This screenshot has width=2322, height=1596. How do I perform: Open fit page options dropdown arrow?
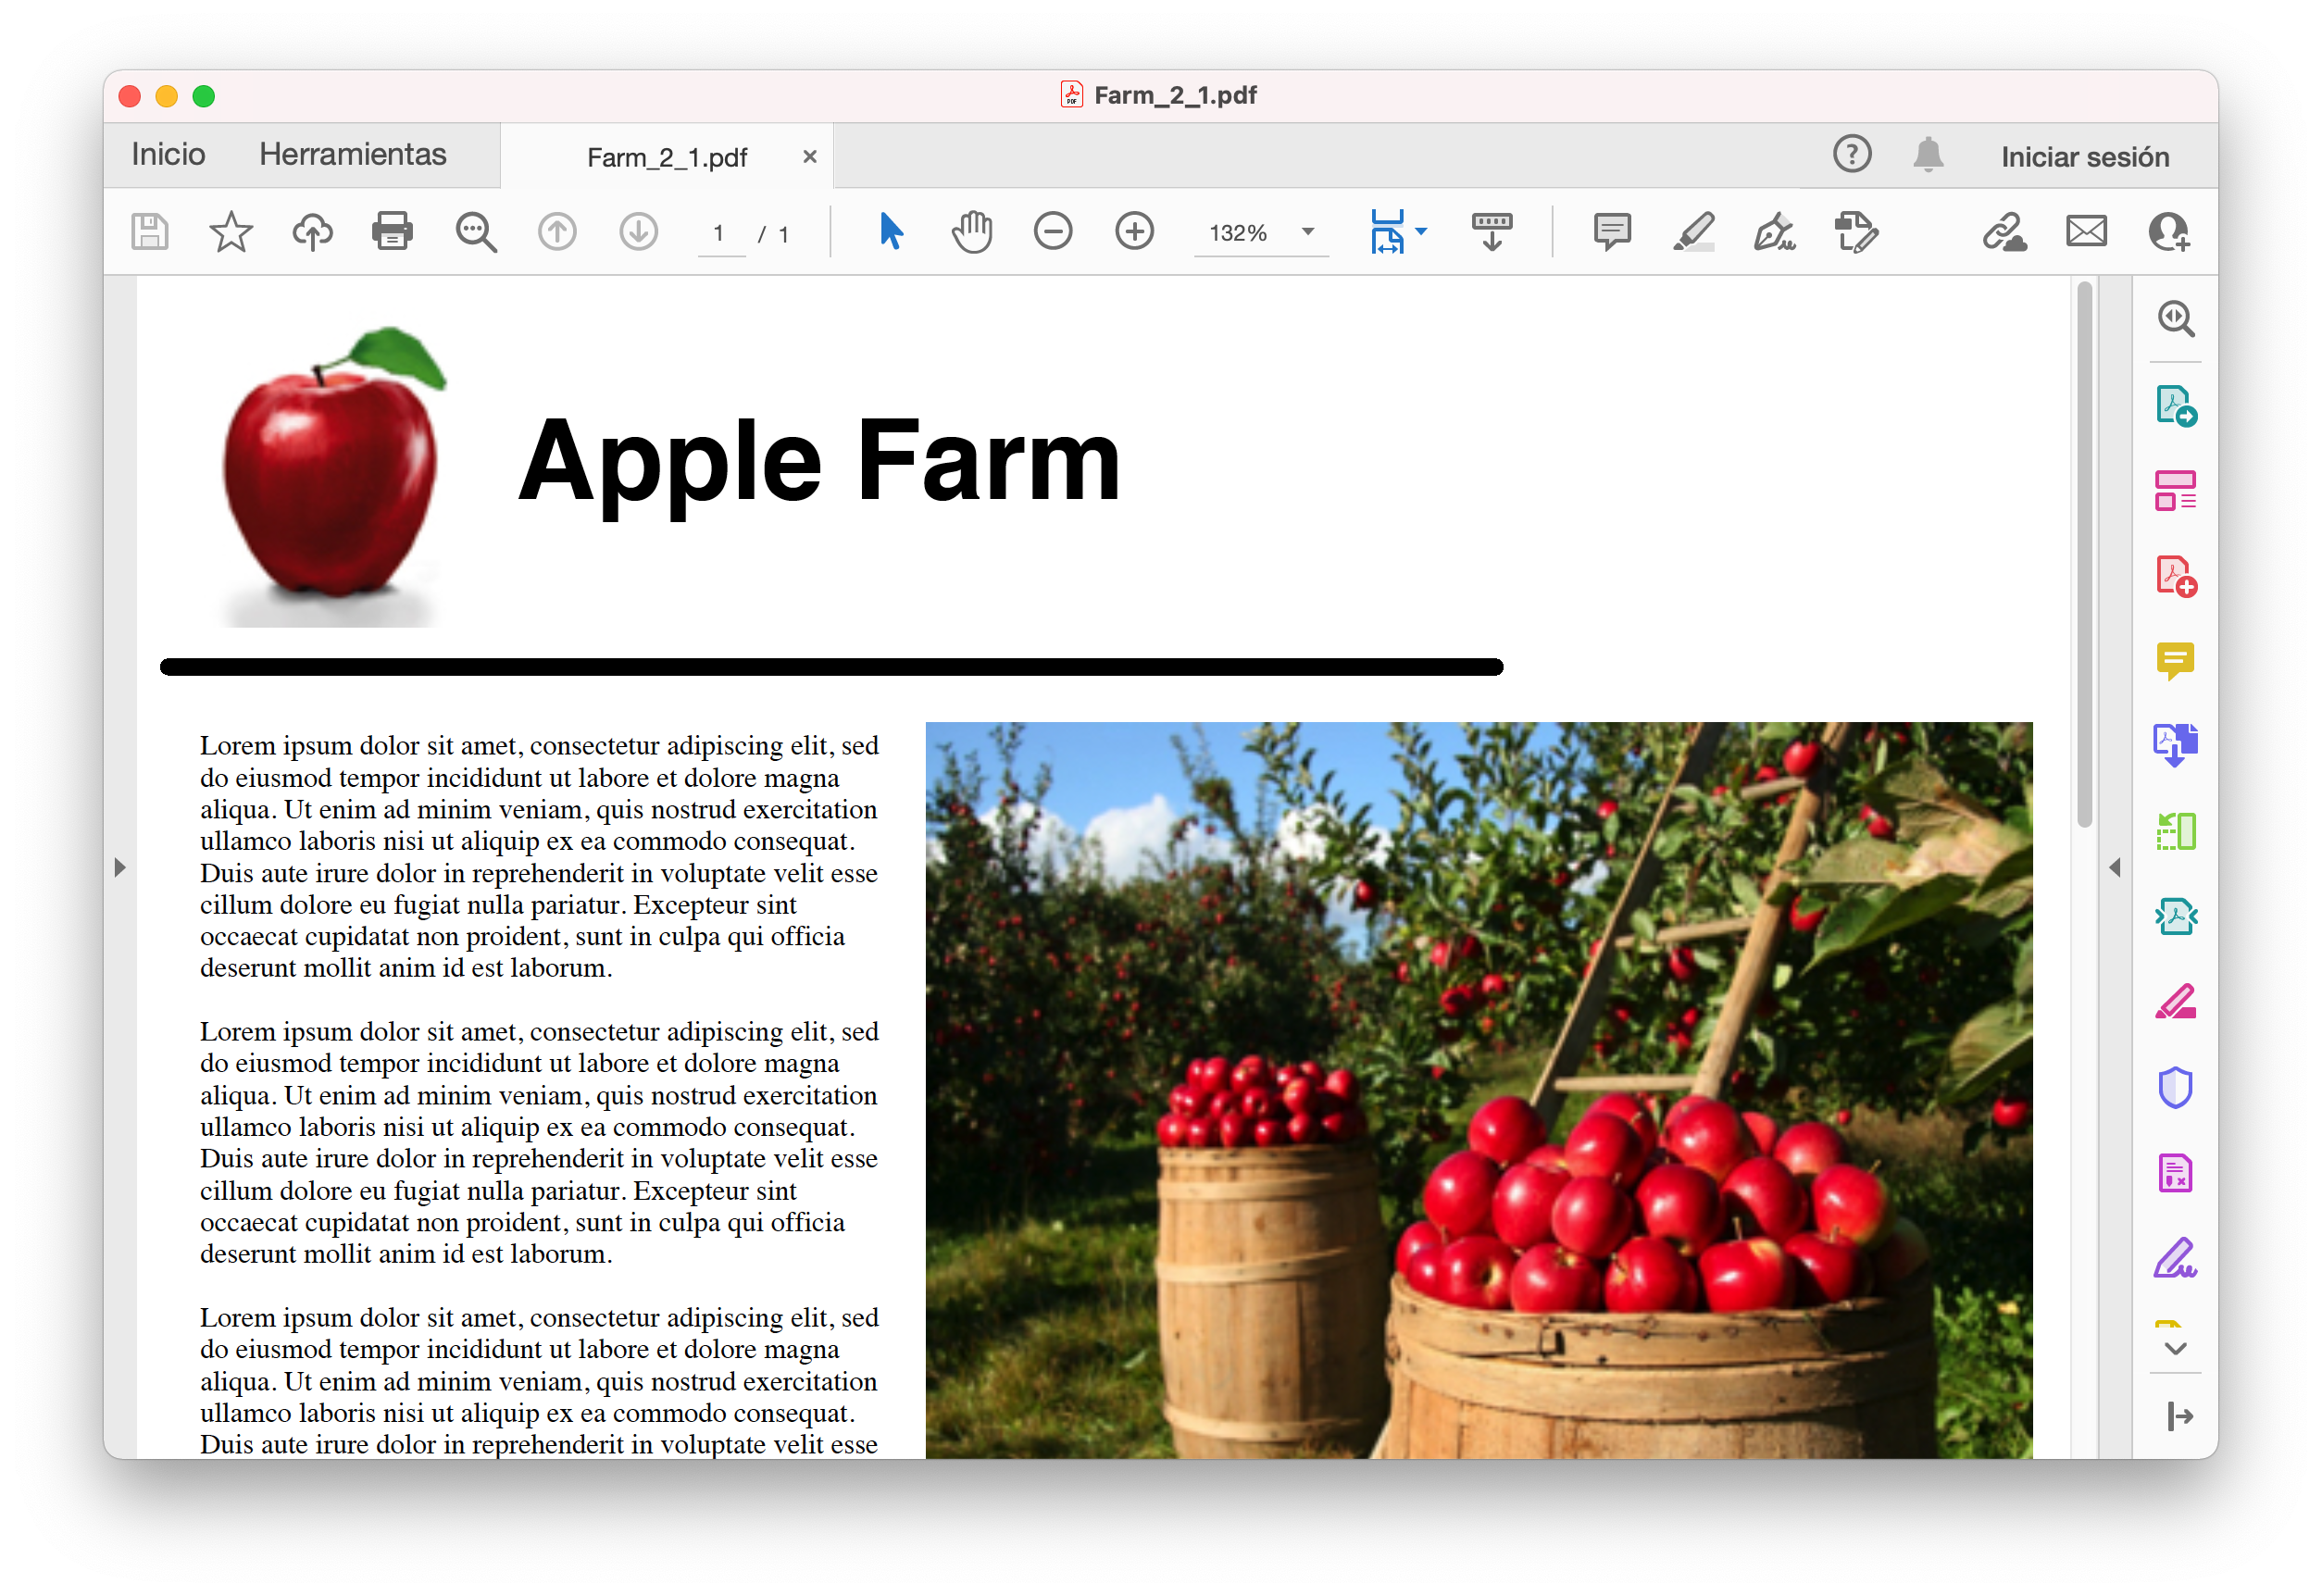1421,232
